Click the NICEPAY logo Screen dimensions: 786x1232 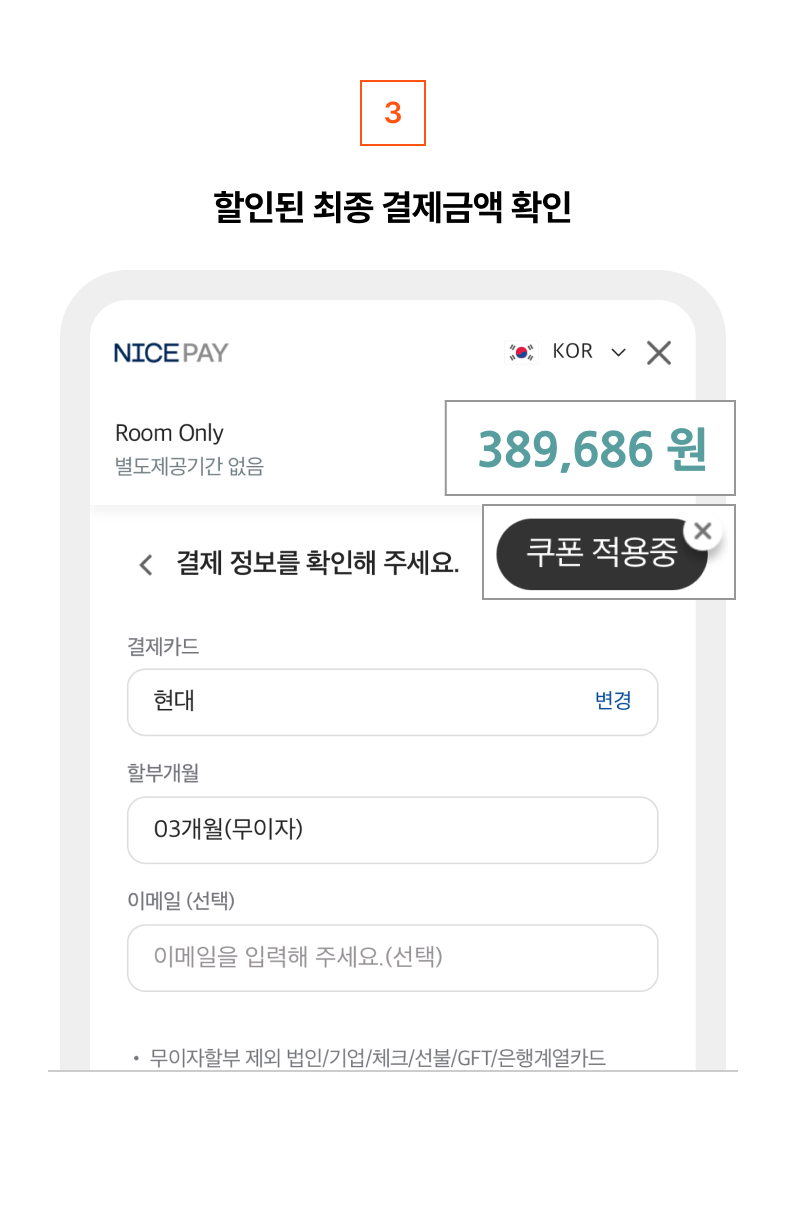pyautogui.click(x=171, y=353)
